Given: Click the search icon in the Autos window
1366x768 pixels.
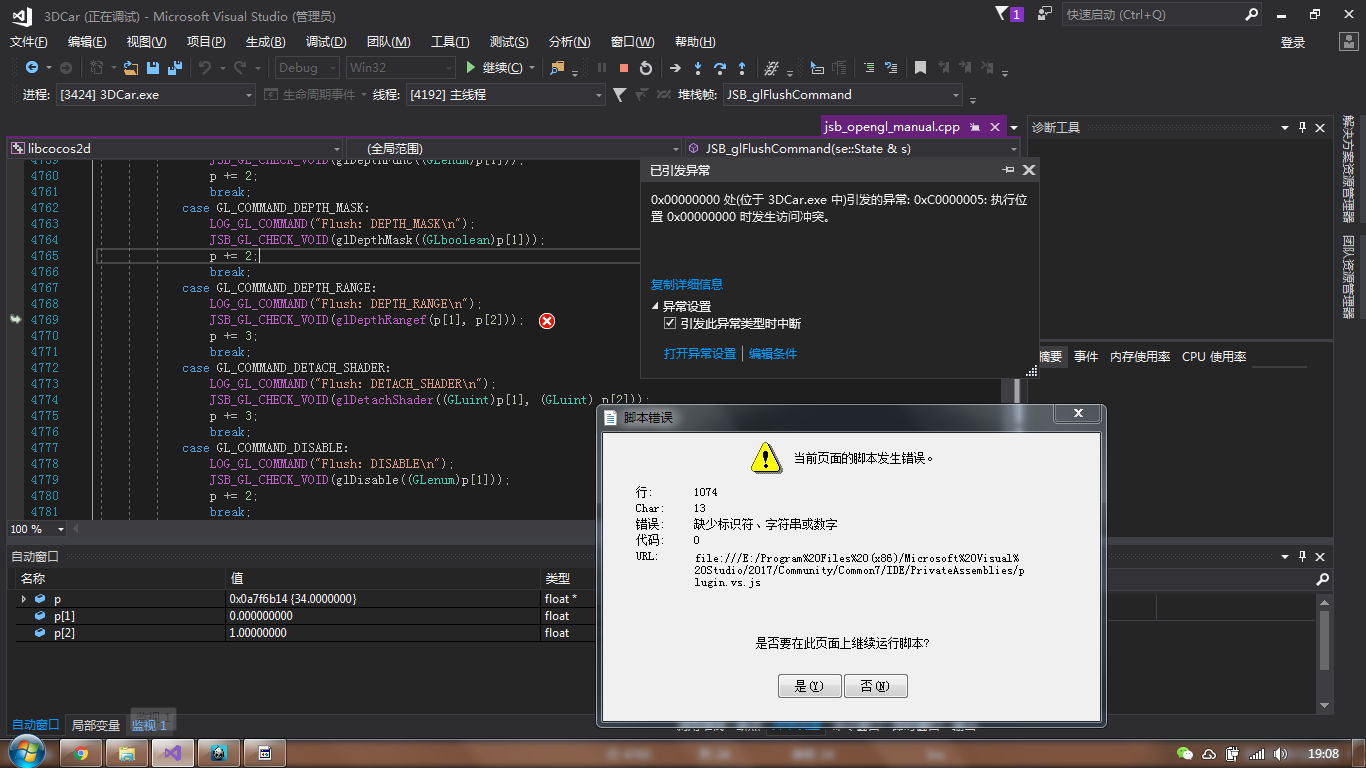Looking at the screenshot, I should 1322,579.
